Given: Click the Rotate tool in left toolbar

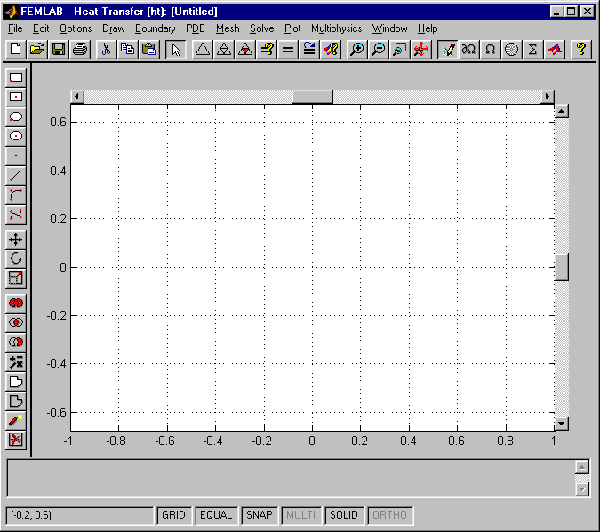Looking at the screenshot, I should pyautogui.click(x=16, y=259).
